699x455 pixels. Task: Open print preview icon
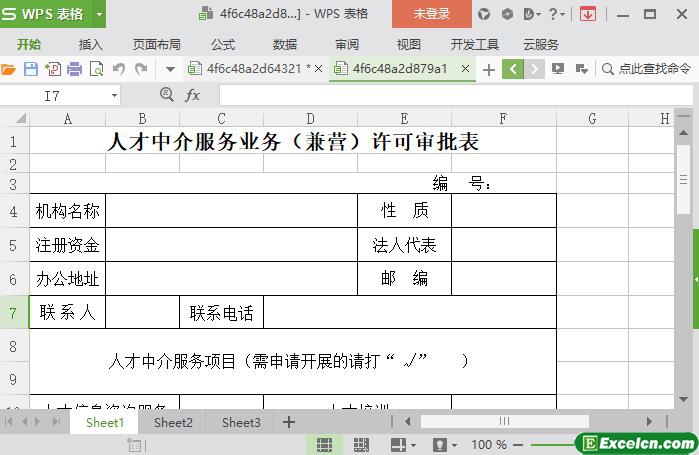point(97,69)
